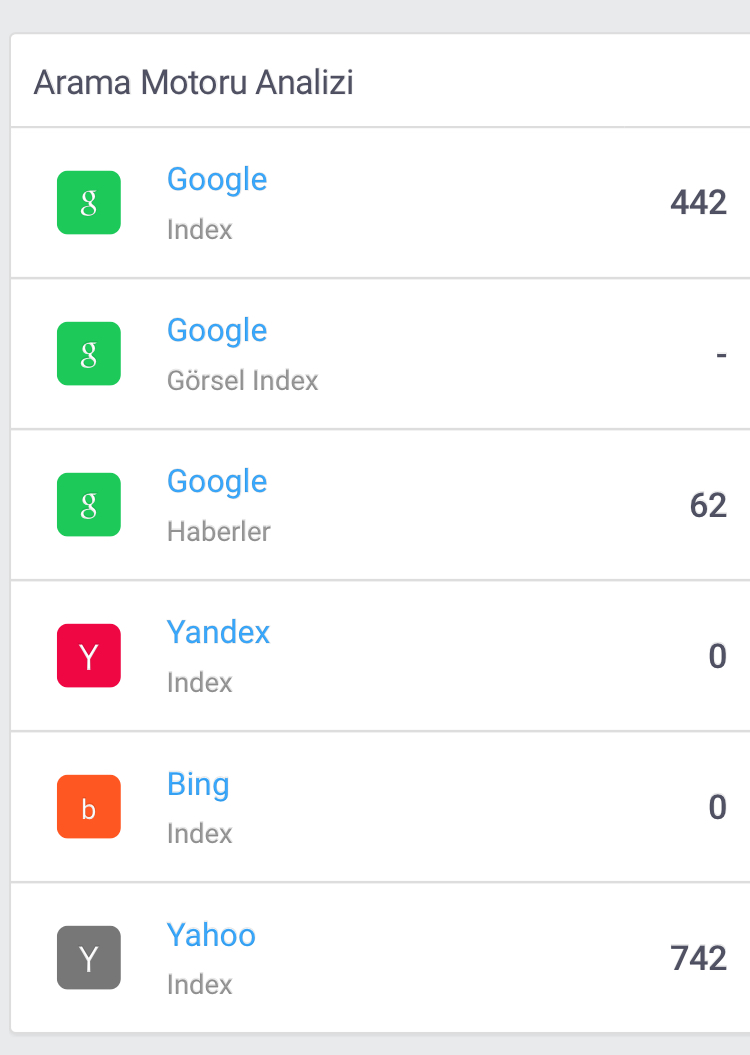Click the Haberler count 62

tap(708, 505)
